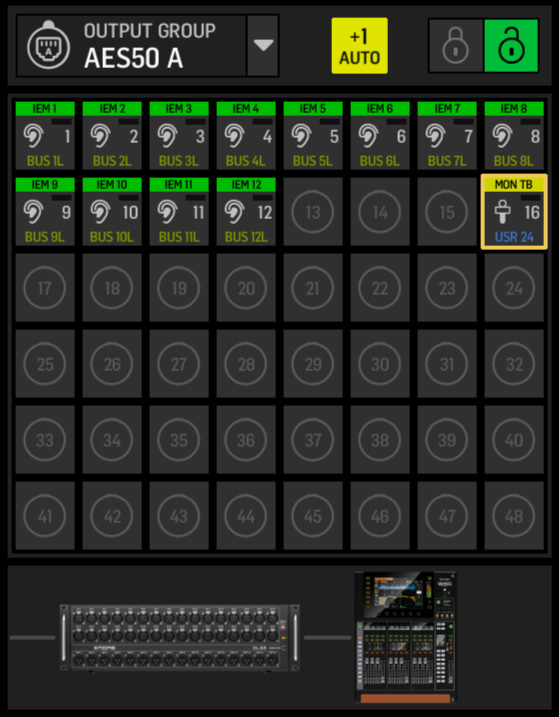Click the MON TB talkback microphone icon

tap(502, 212)
